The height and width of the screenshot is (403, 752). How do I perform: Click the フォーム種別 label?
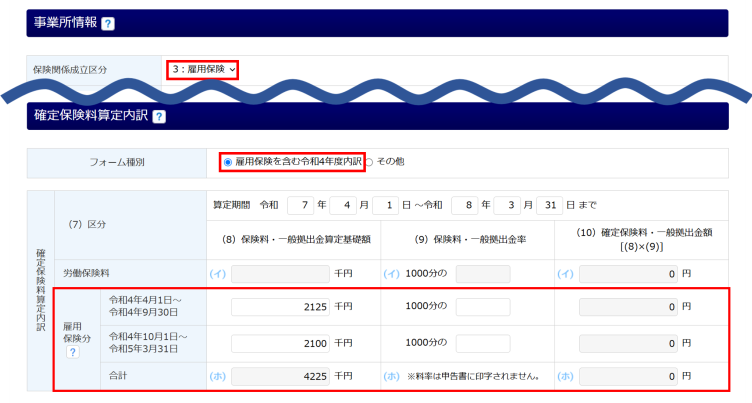point(117,163)
